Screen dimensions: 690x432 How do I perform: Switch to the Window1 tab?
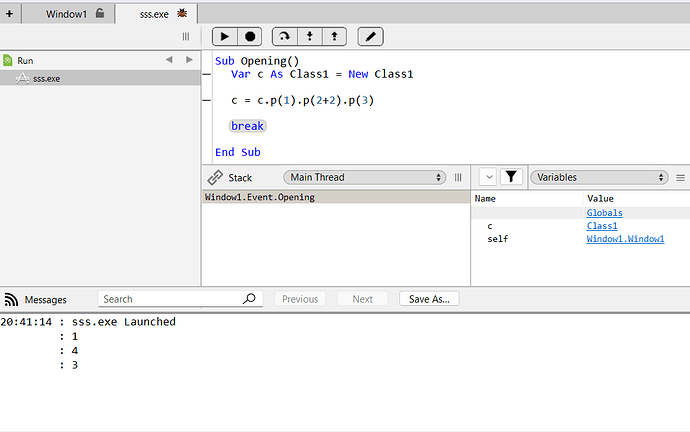point(68,14)
